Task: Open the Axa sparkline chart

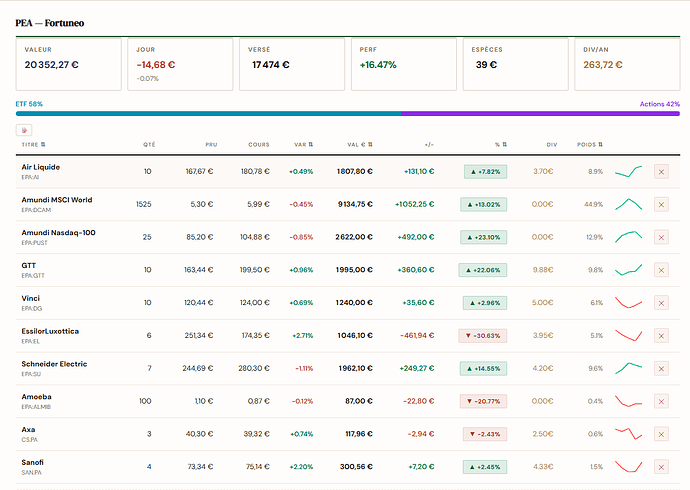Action: pyautogui.click(x=628, y=434)
